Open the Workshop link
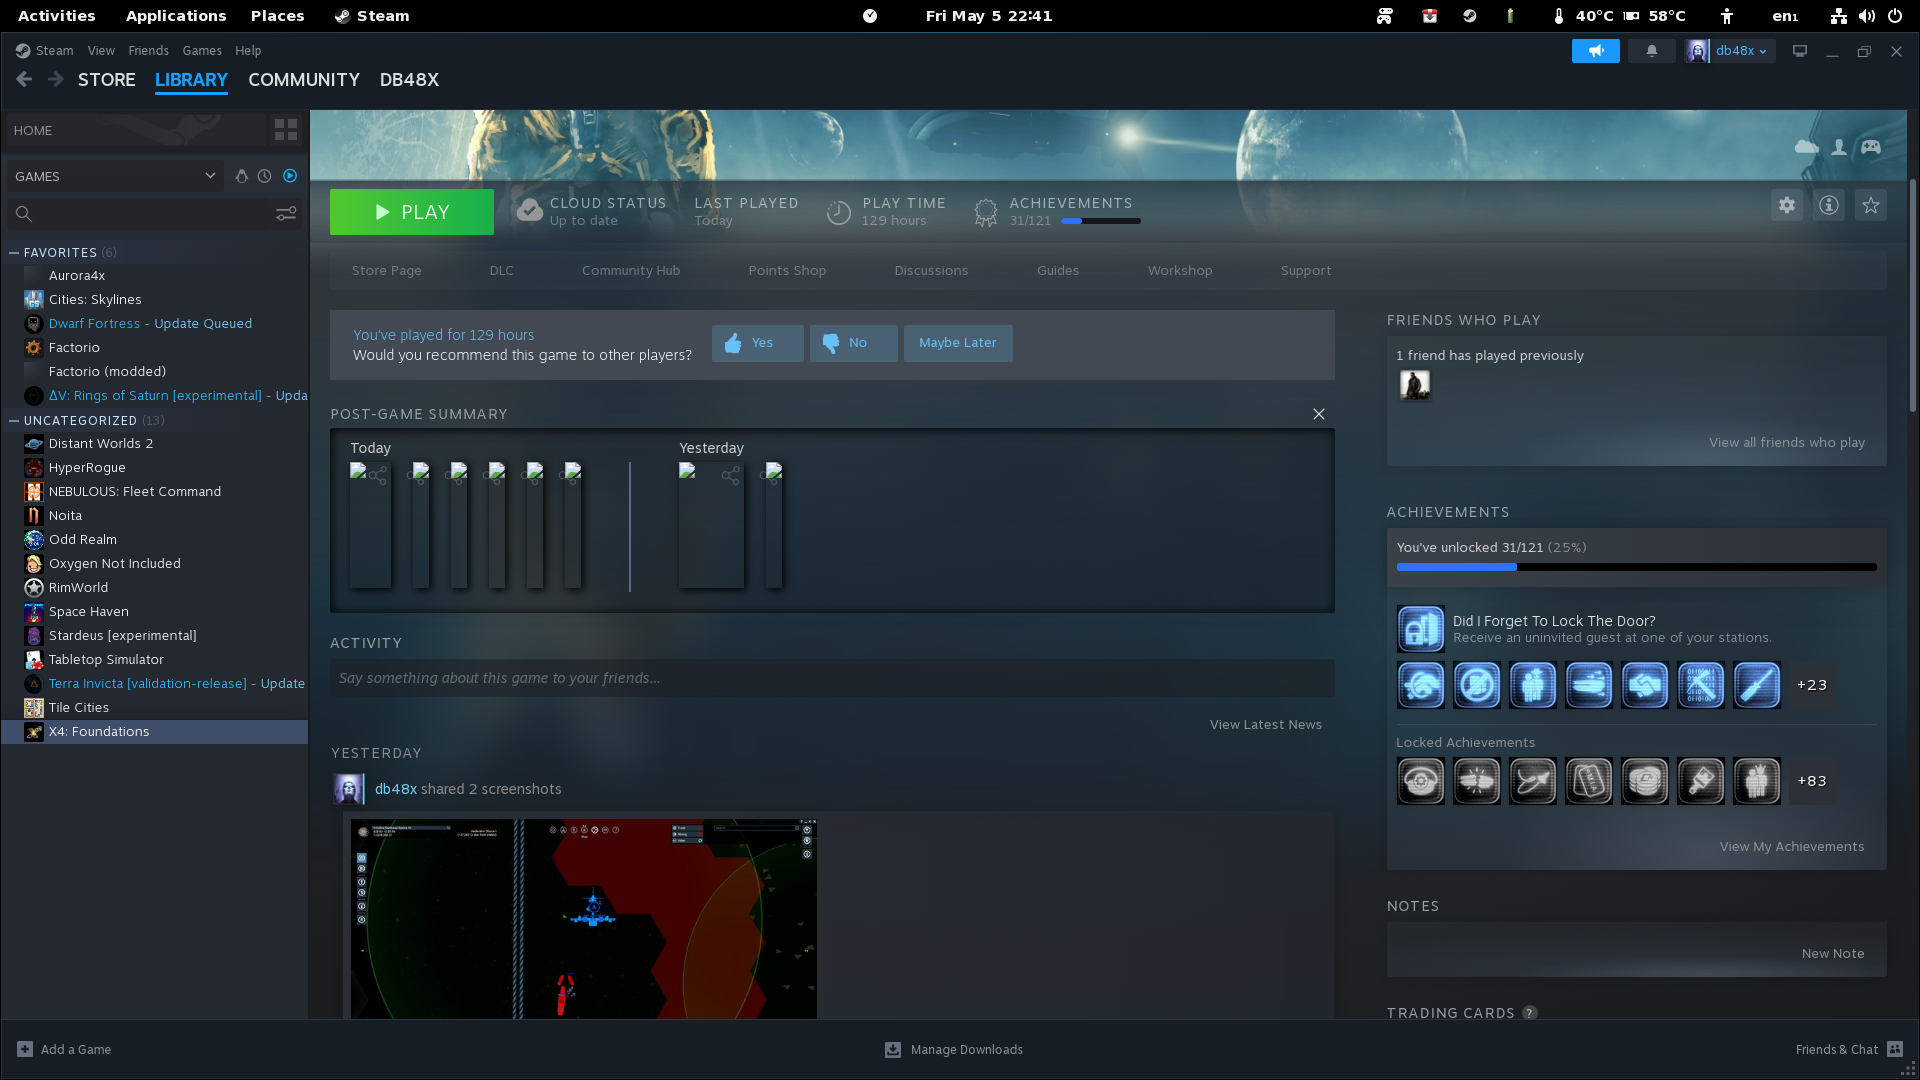This screenshot has width=1920, height=1080. tap(1180, 271)
